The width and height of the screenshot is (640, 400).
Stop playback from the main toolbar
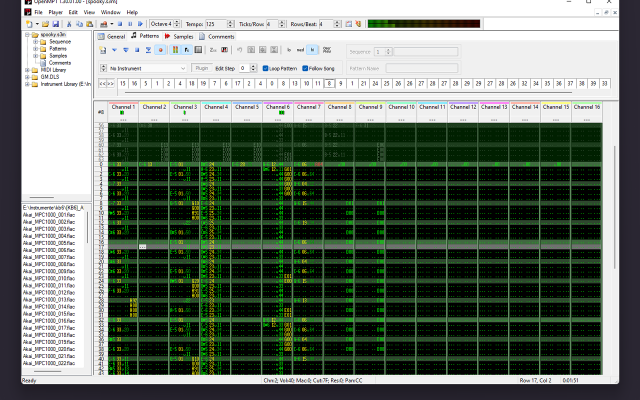120,24
